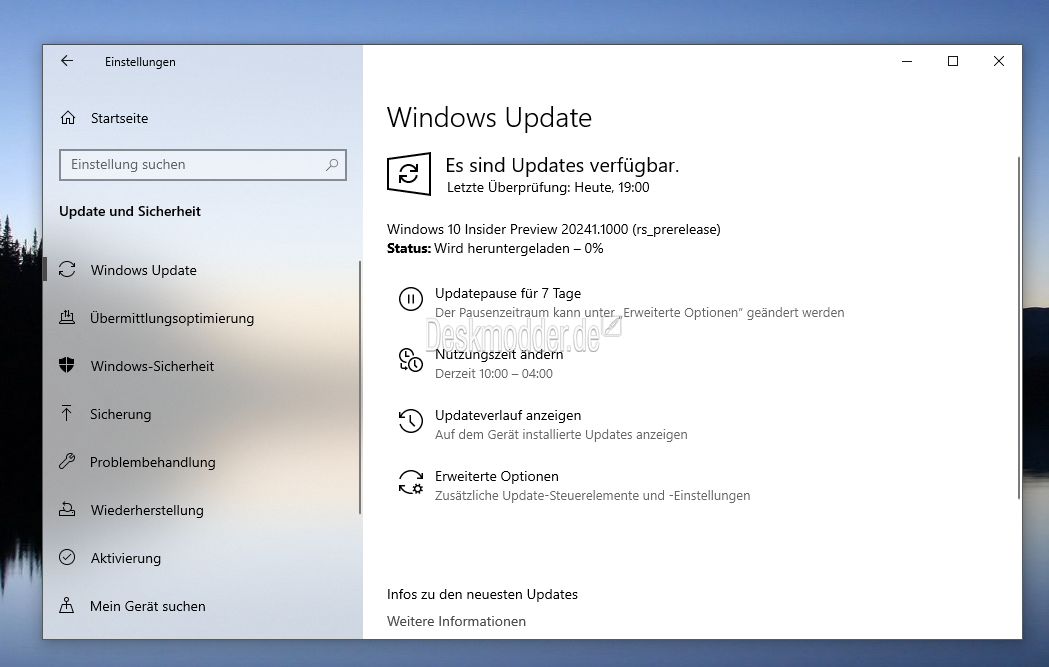Click the Status: Wird heruntergeladen – 0% line
The width and height of the screenshot is (1049, 667).
[x=495, y=249]
